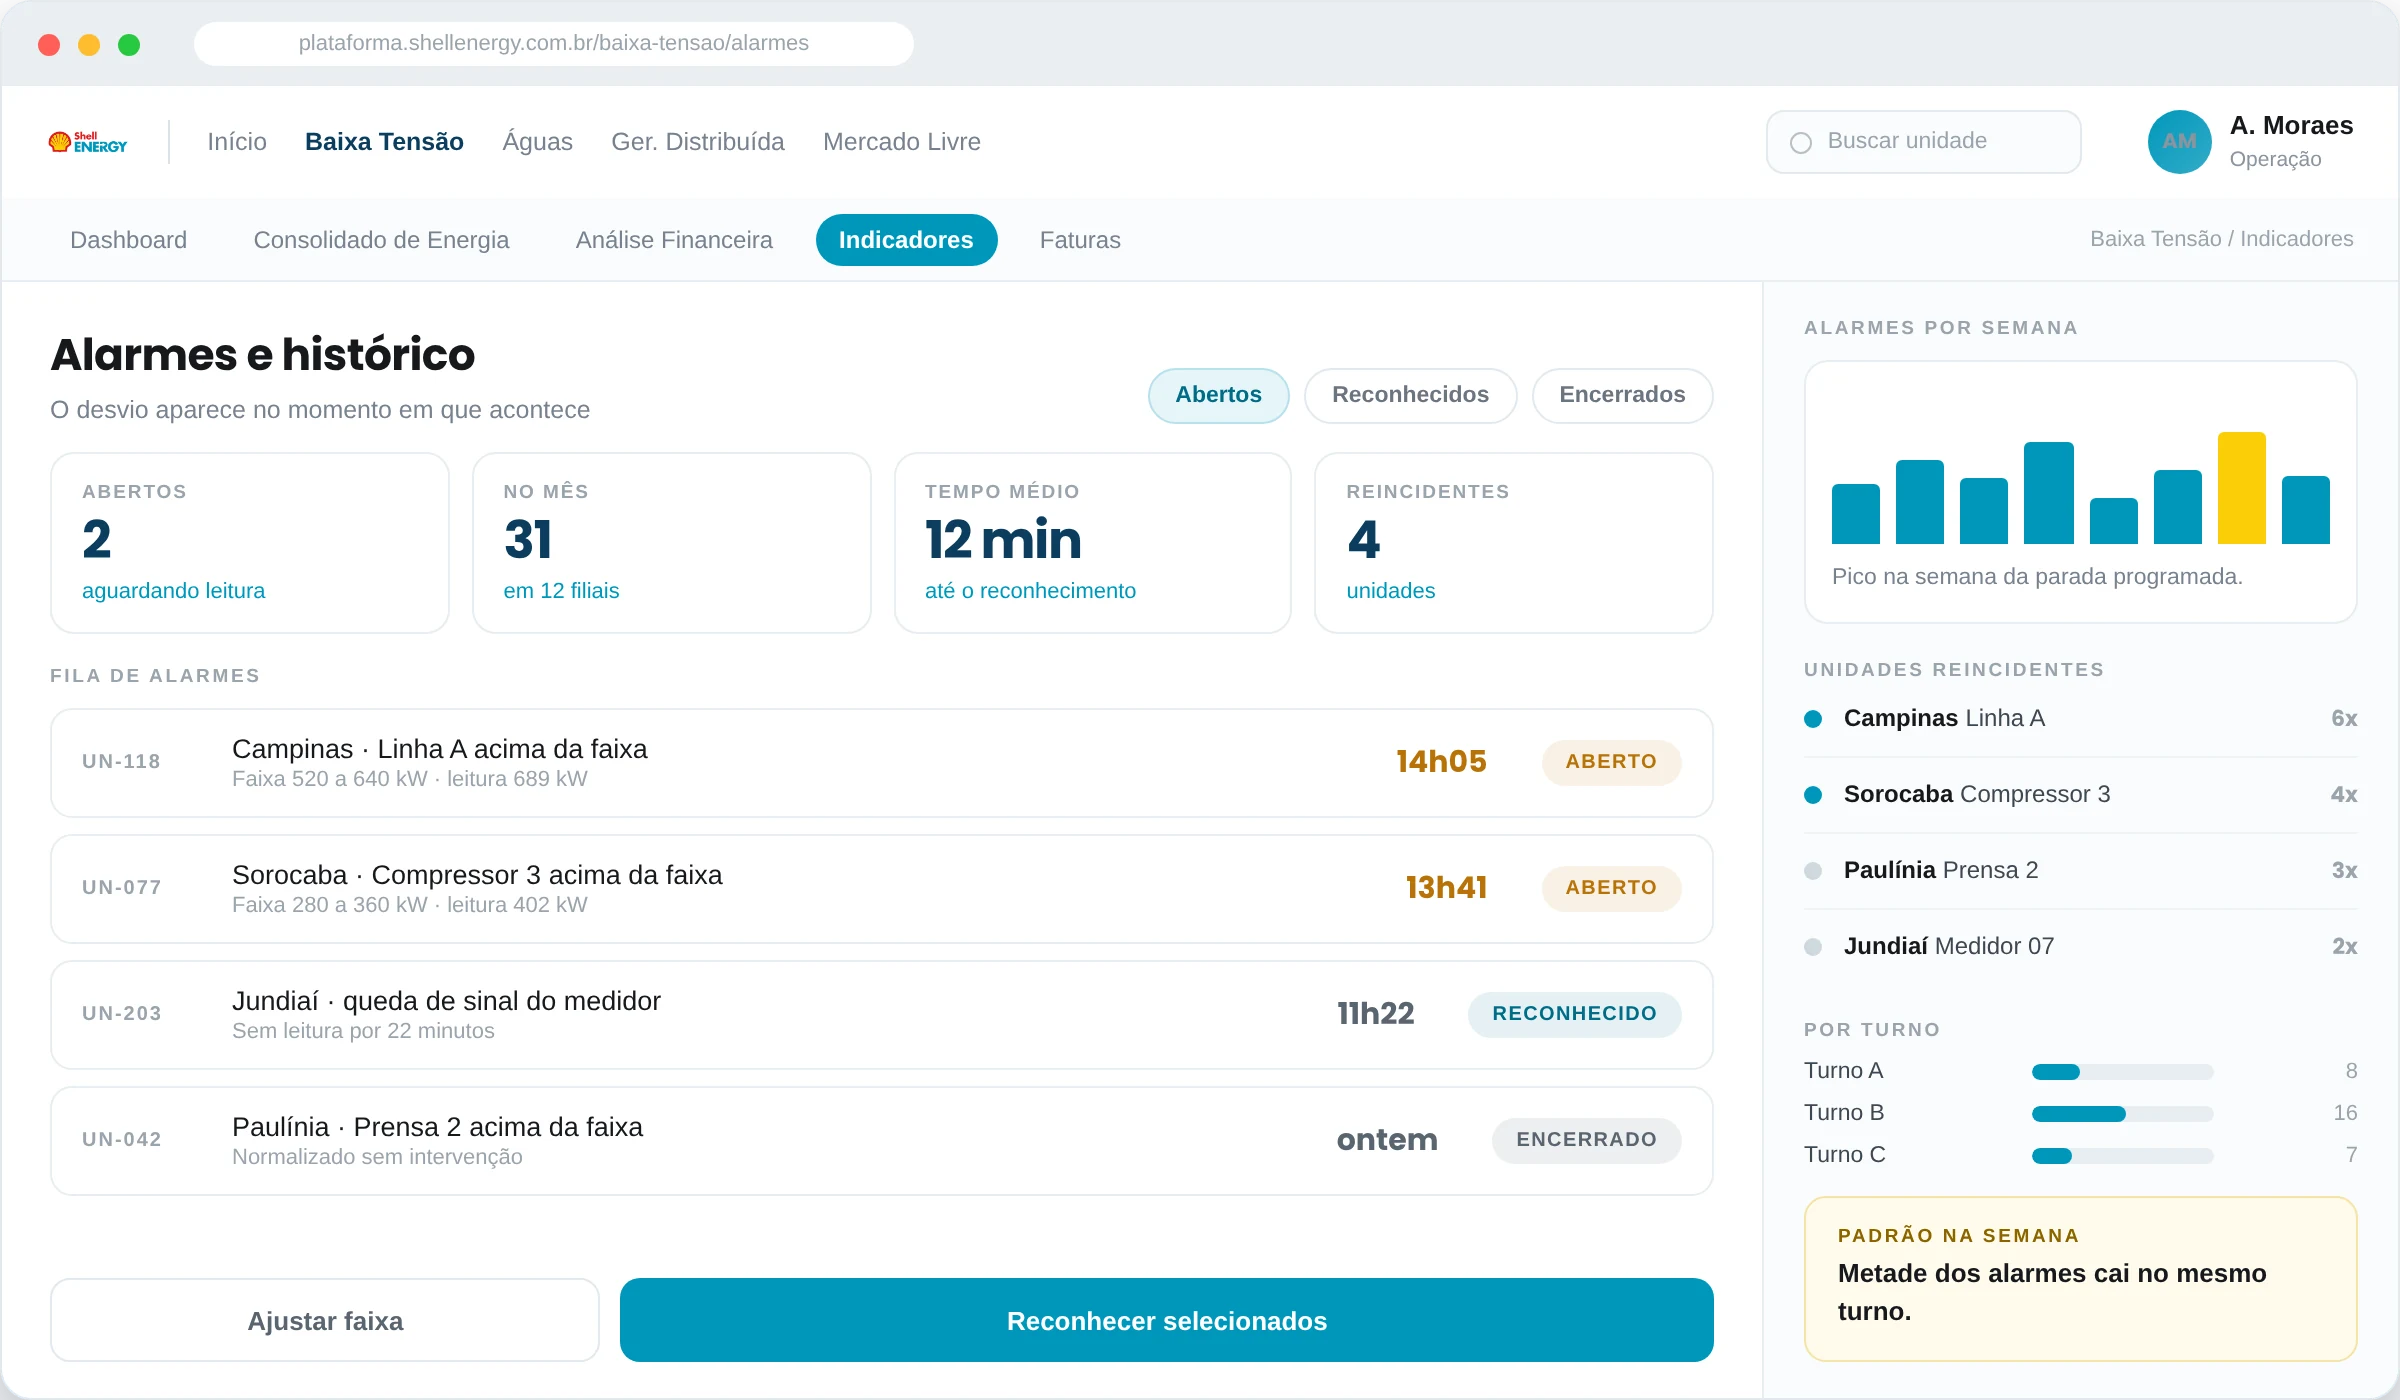Focus the Buscar unidade search field
The image size is (2400, 1400).
pyautogui.click(x=1923, y=142)
